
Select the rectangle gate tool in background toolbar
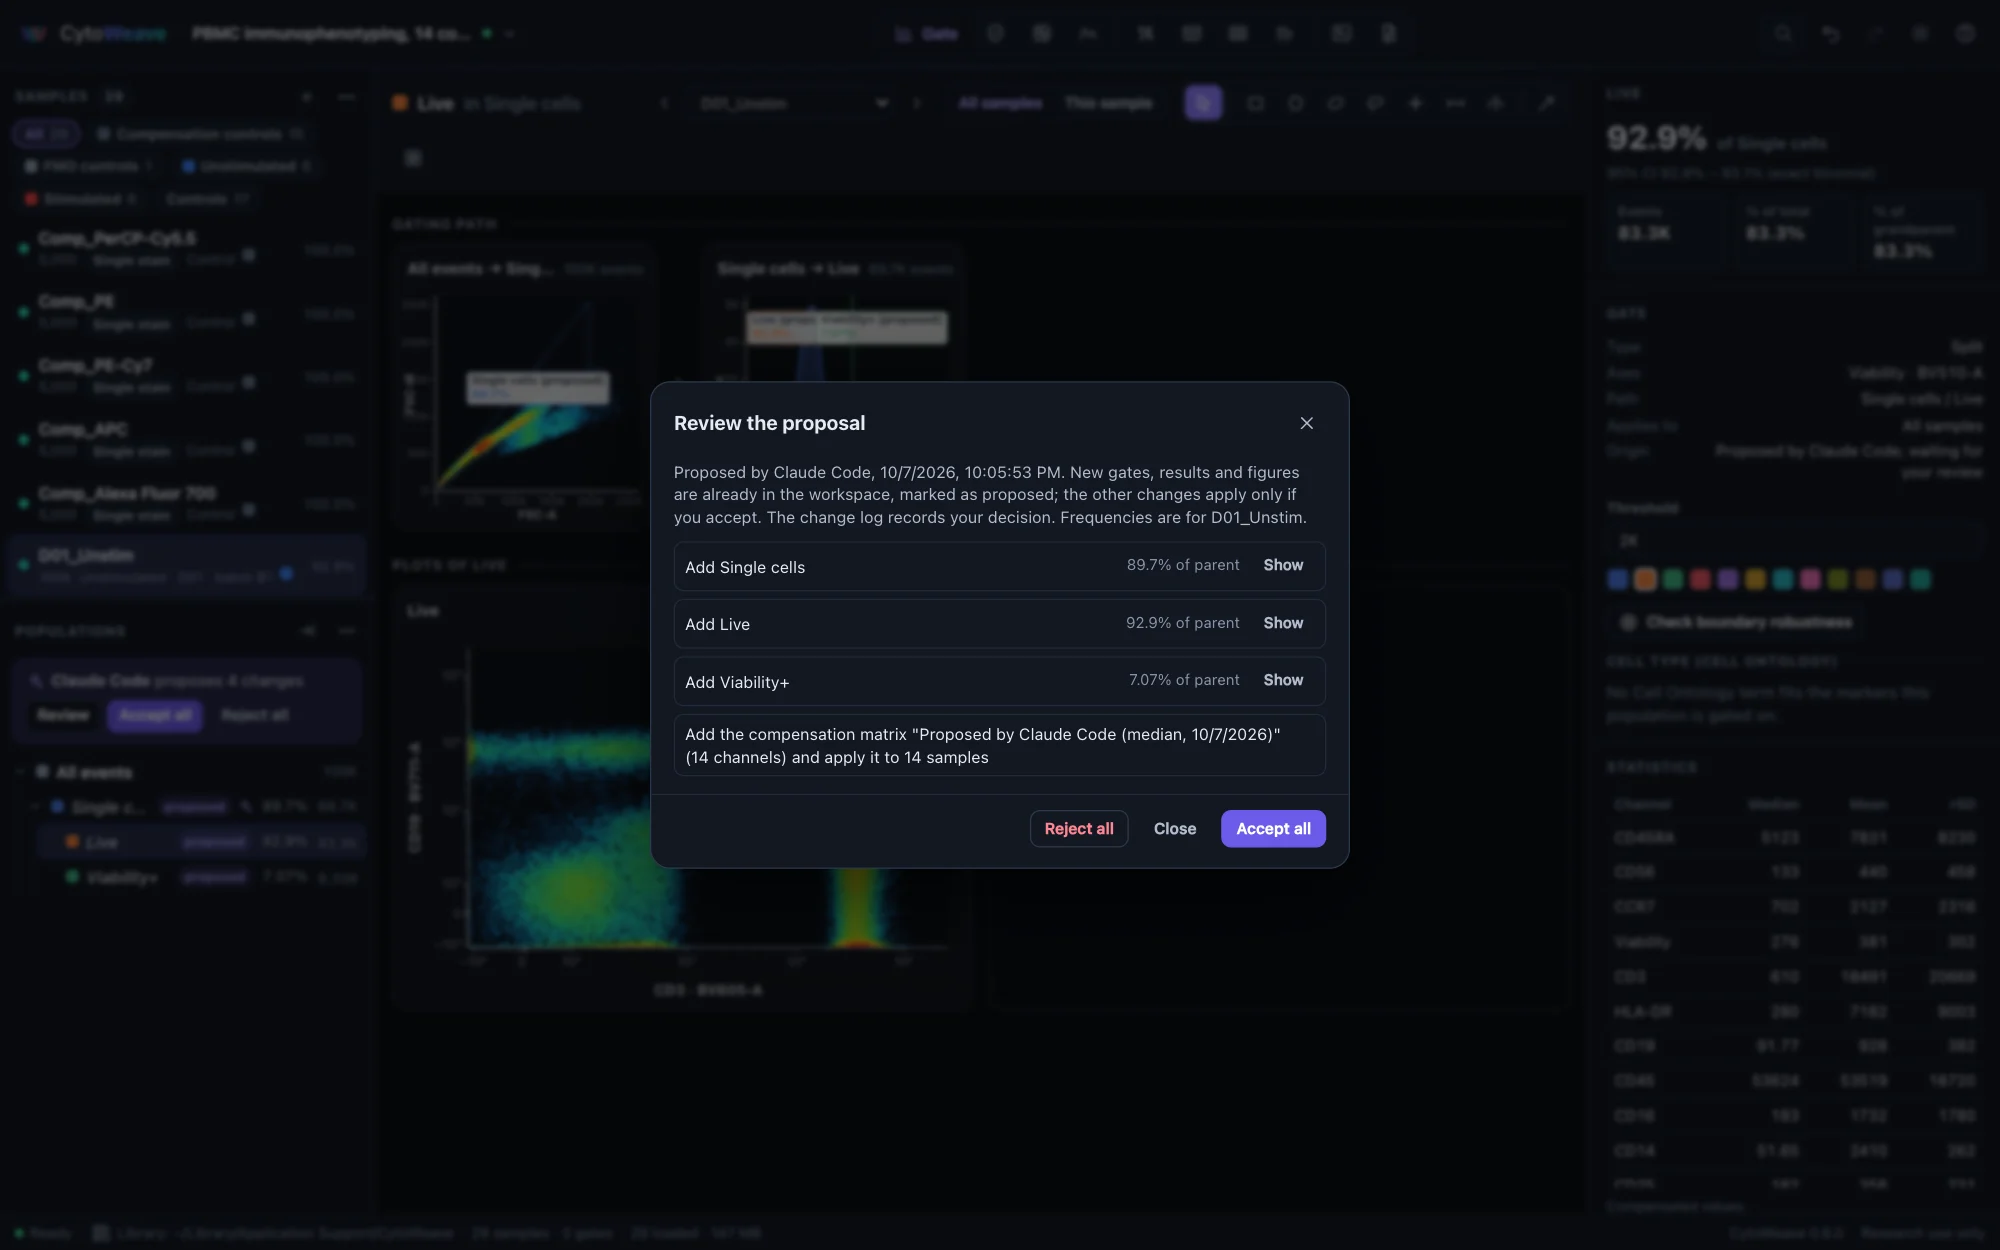(1256, 103)
